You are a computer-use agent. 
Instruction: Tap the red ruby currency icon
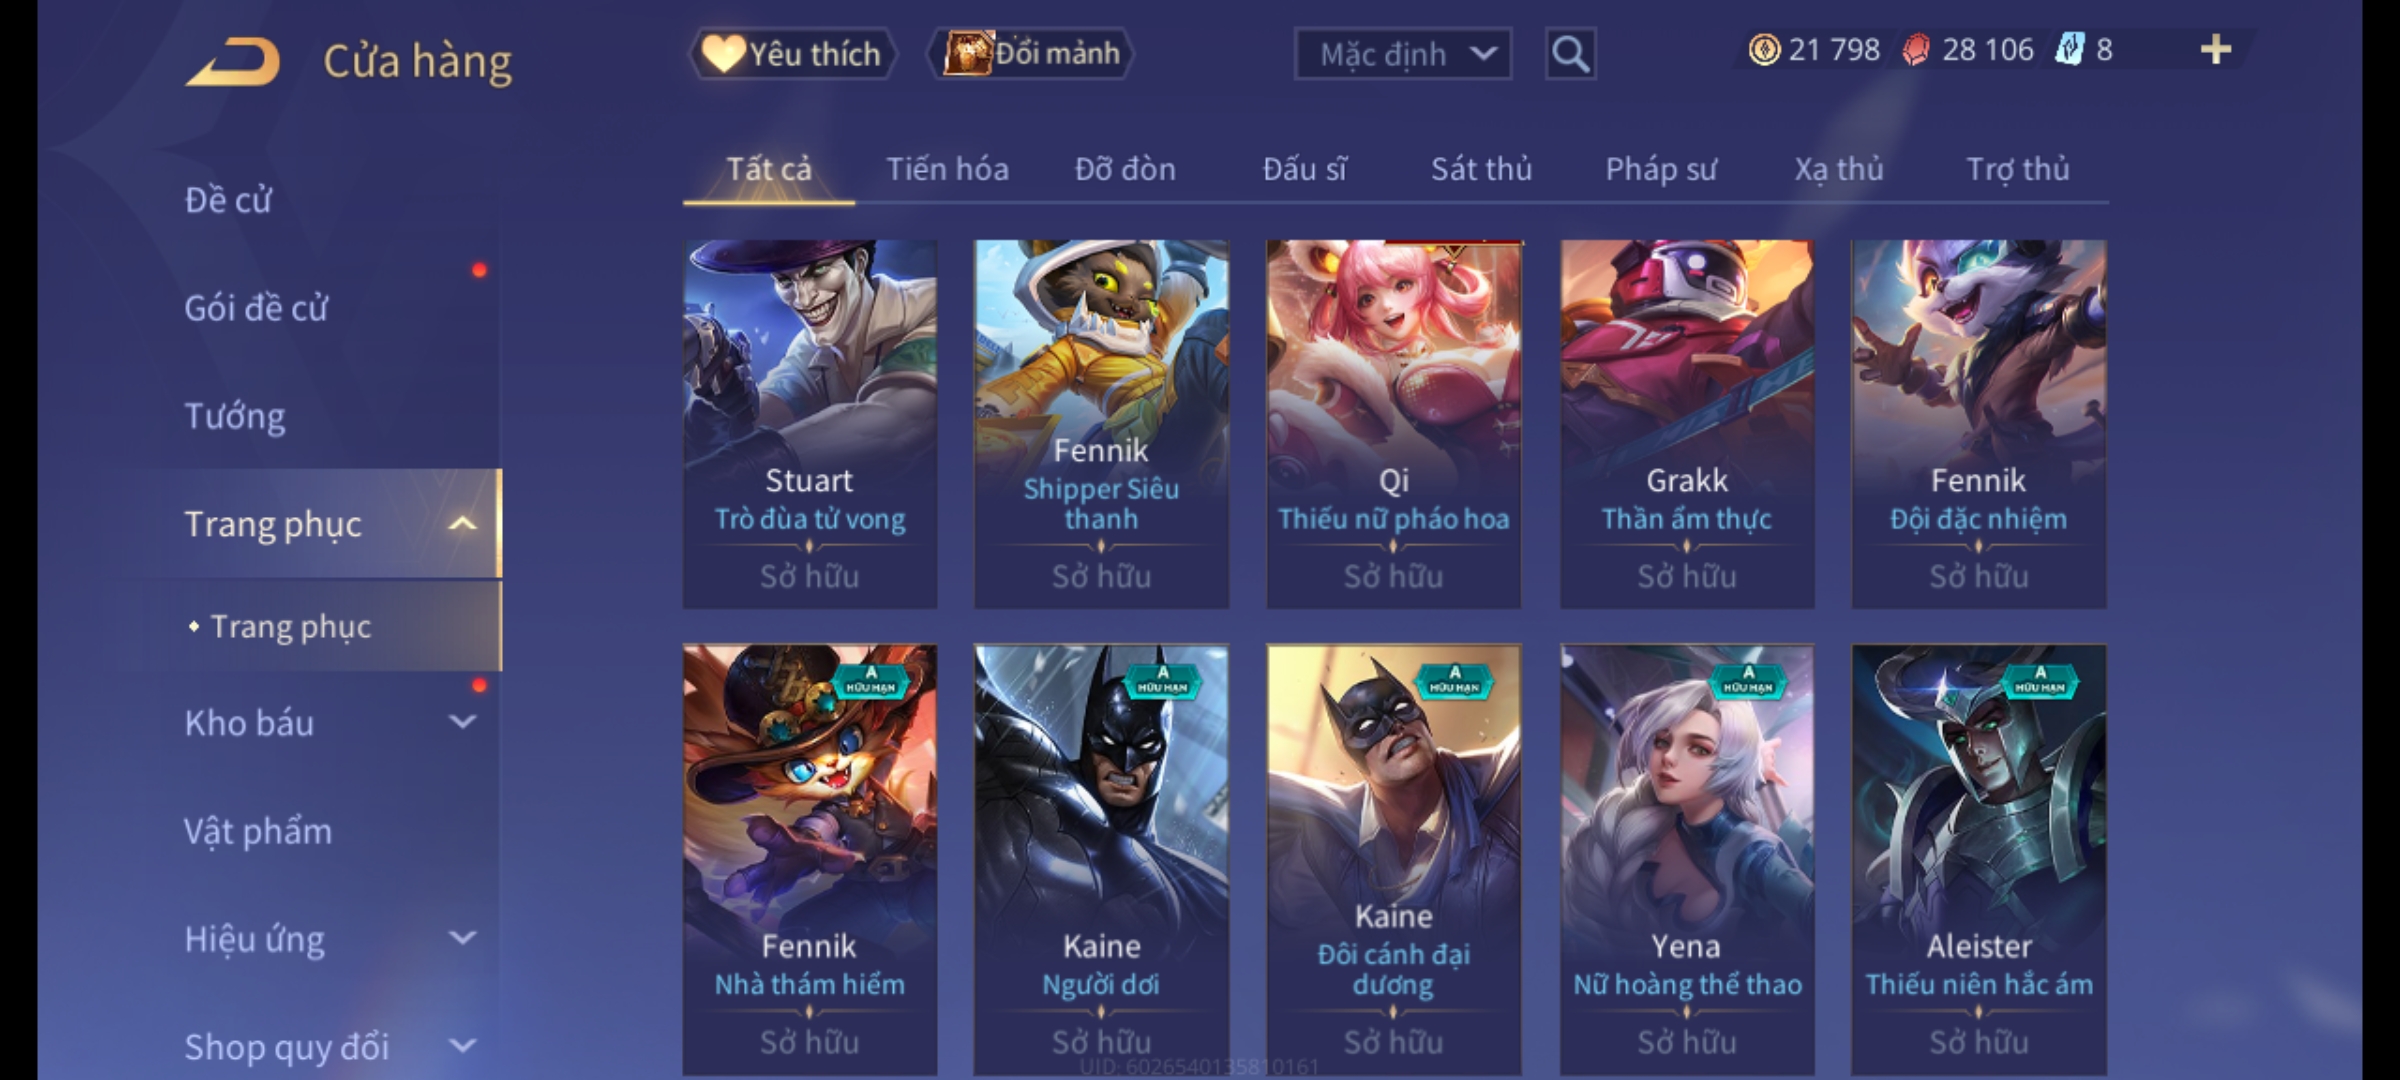point(1916,50)
